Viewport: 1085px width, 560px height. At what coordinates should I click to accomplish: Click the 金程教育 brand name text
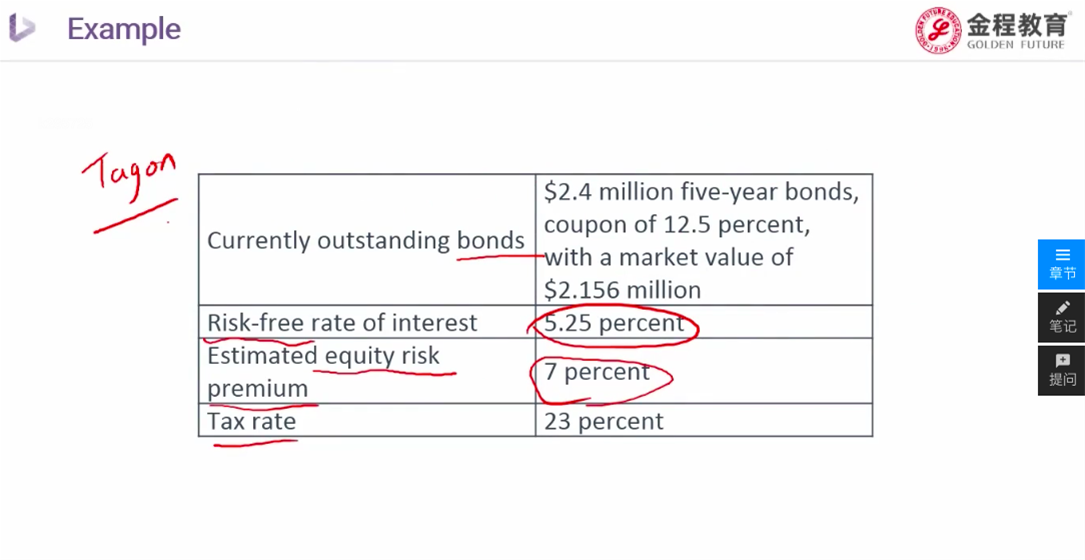[x=1016, y=23]
